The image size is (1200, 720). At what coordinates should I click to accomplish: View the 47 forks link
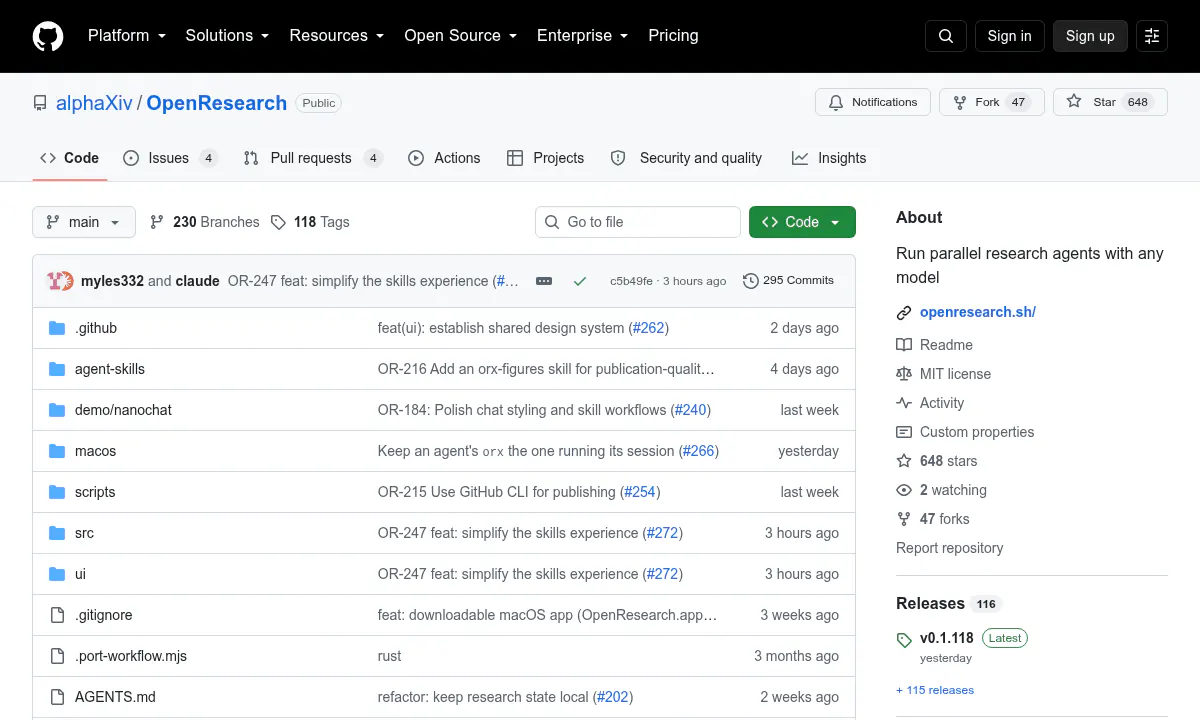click(x=933, y=519)
